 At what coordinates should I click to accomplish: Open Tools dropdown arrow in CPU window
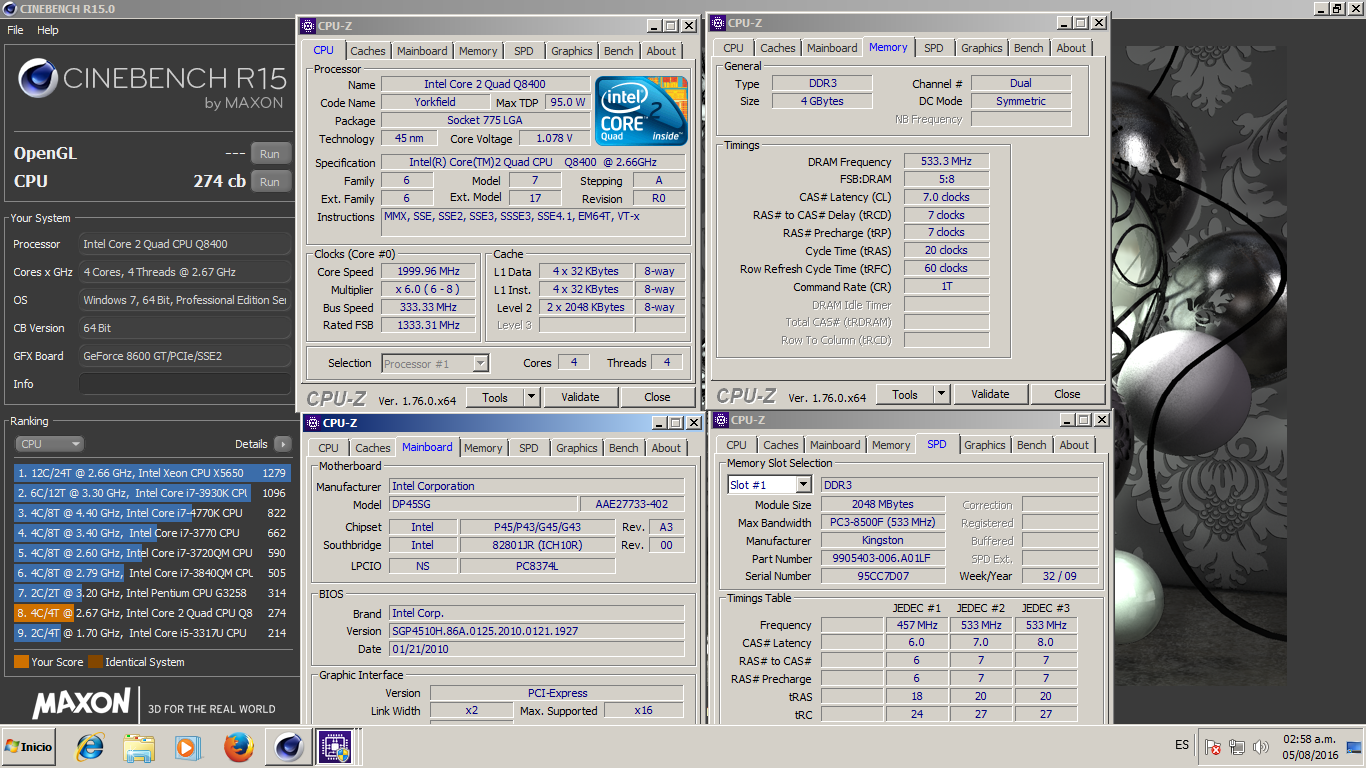pos(532,397)
